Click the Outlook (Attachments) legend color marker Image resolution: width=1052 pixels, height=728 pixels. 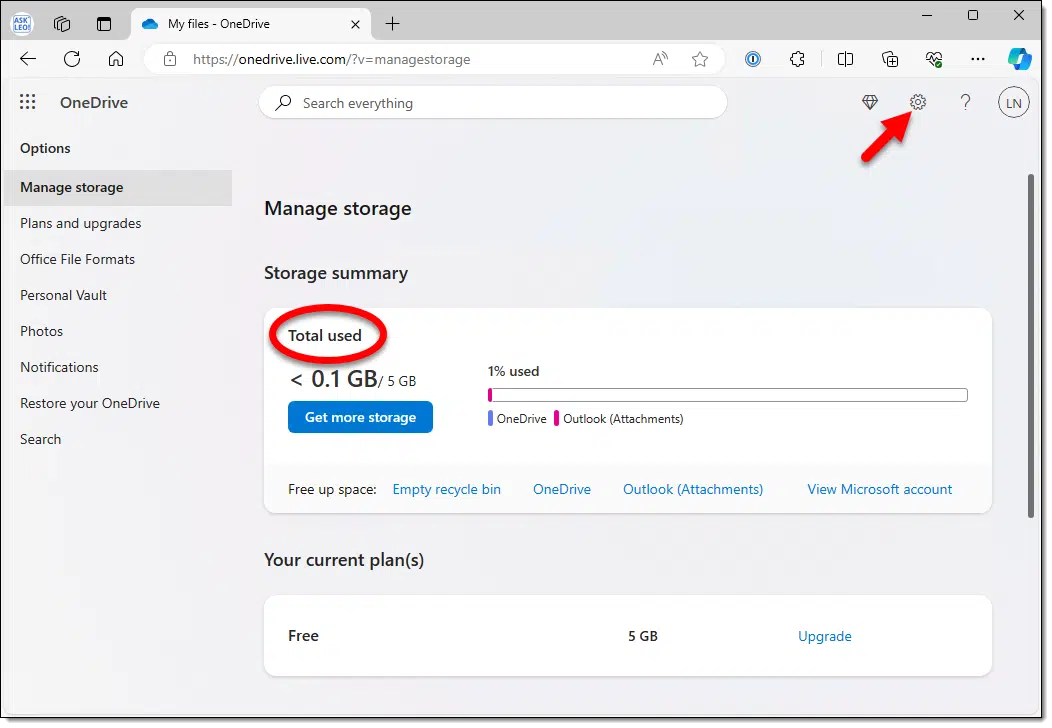click(556, 419)
